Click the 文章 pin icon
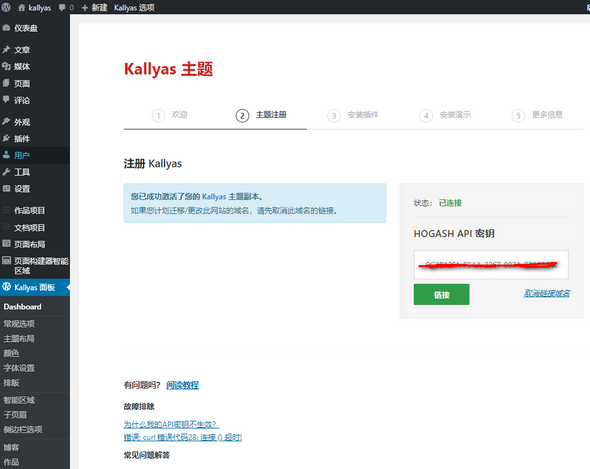590x469 pixels. (x=6, y=49)
